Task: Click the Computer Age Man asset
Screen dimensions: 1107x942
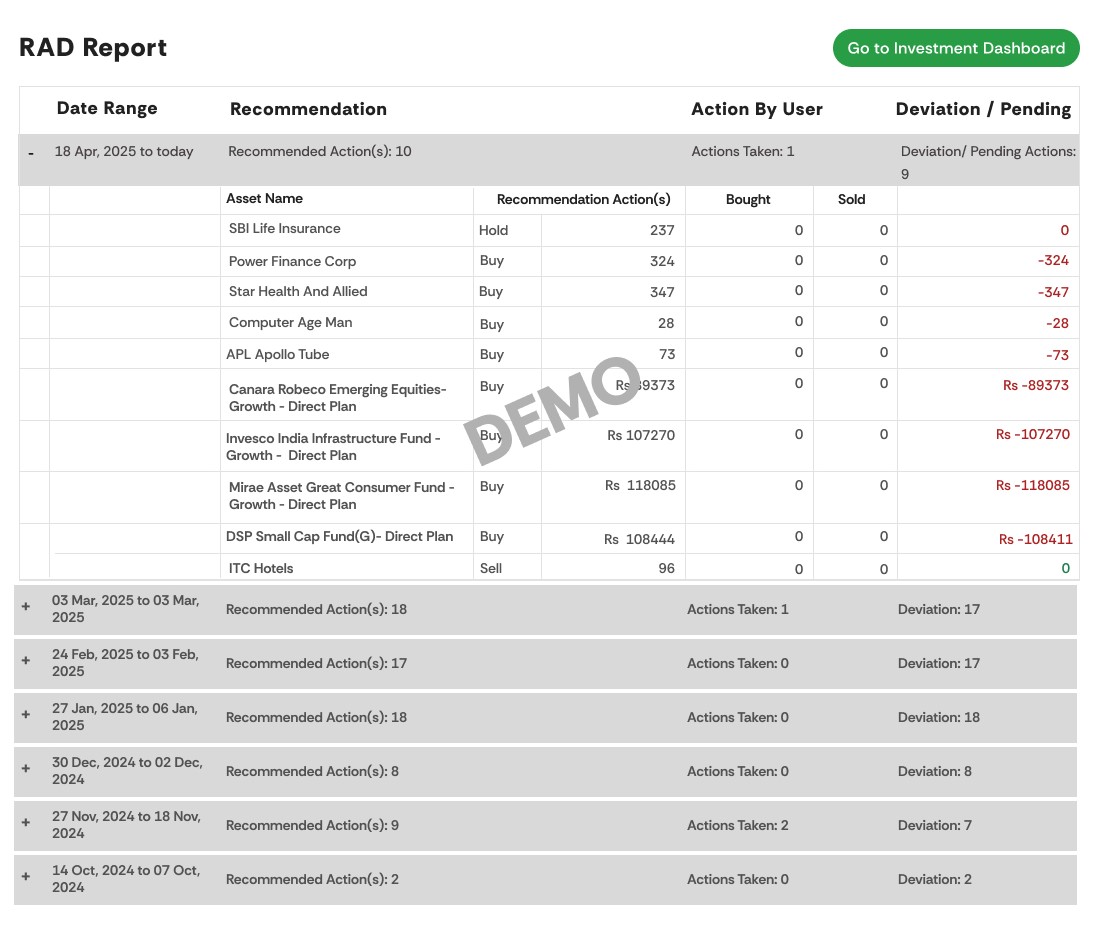Action: tap(290, 323)
